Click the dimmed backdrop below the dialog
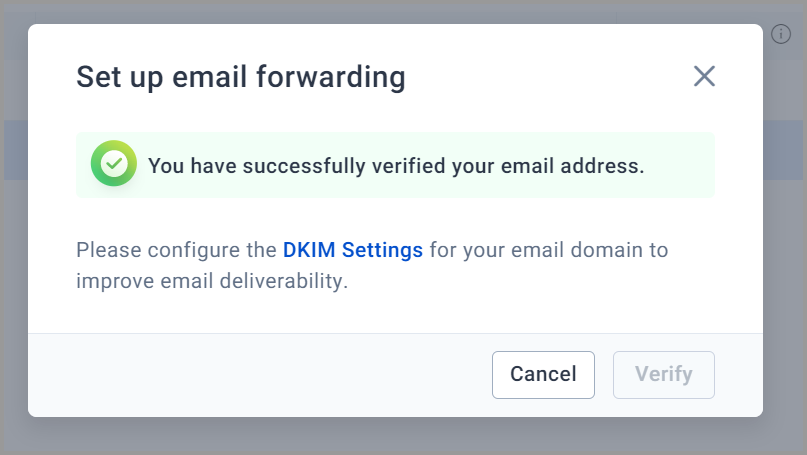This screenshot has height=455, width=807. [404, 436]
